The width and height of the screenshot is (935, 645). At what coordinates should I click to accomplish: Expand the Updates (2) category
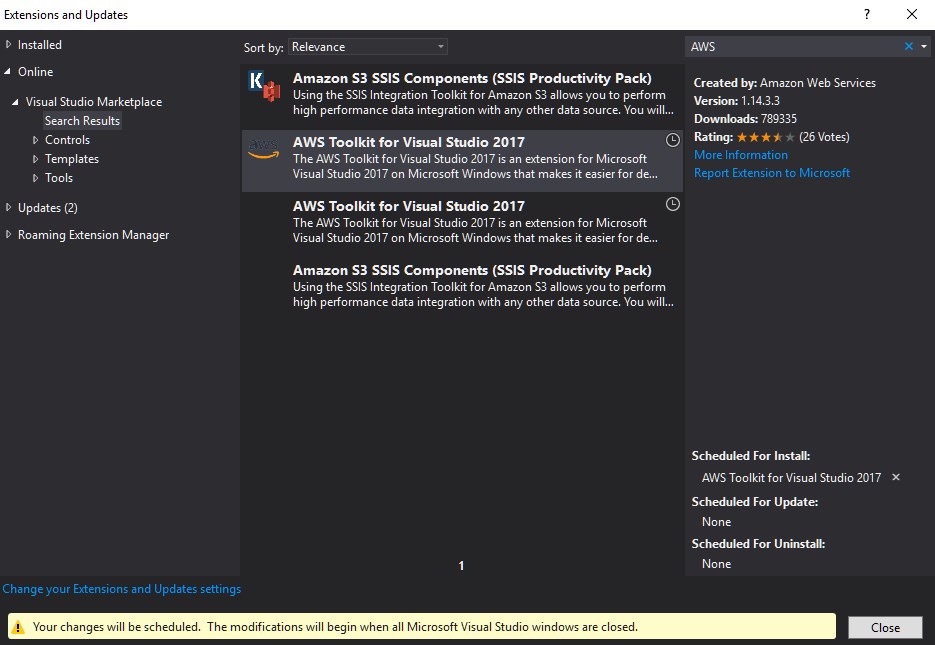point(9,208)
